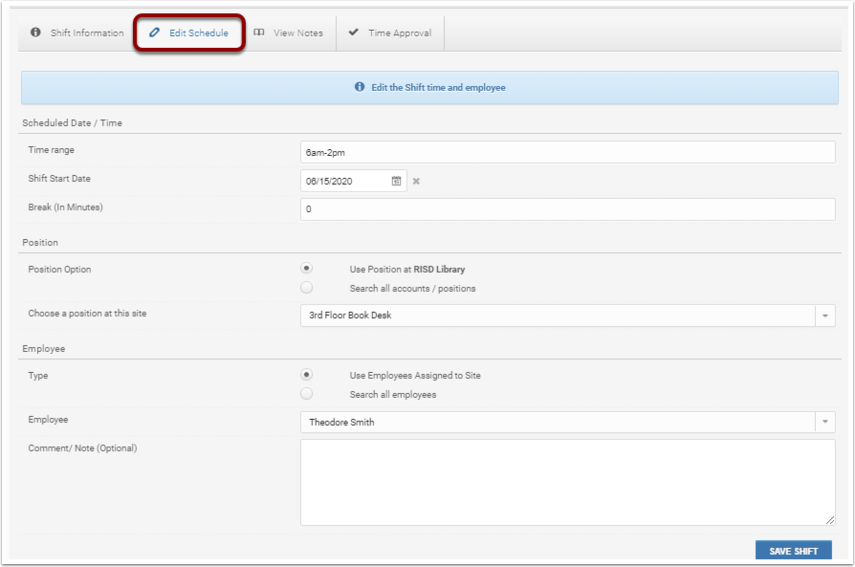Go to the Time Approval tab
Screen dimensions: 855x567
[390, 33]
